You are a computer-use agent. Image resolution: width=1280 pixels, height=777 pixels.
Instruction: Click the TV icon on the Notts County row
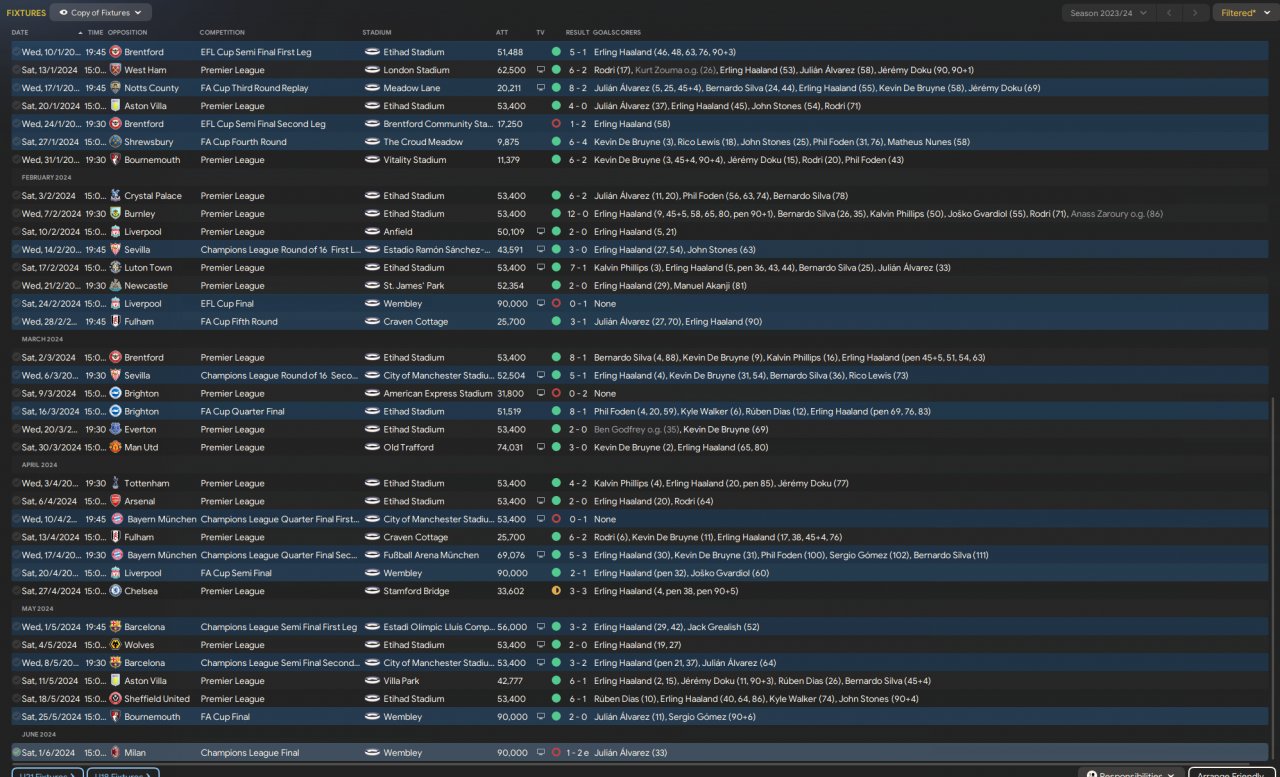tap(541, 88)
